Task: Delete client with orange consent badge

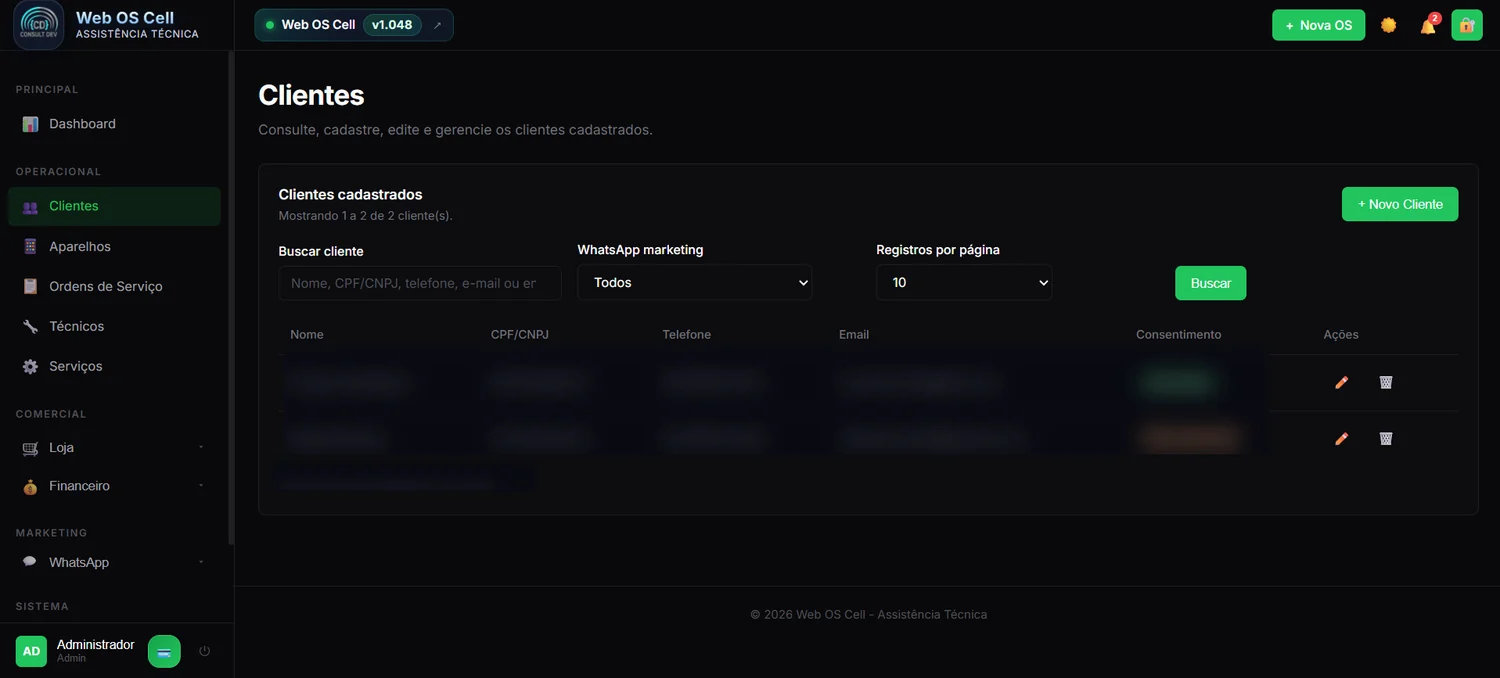Action: 1386,438
